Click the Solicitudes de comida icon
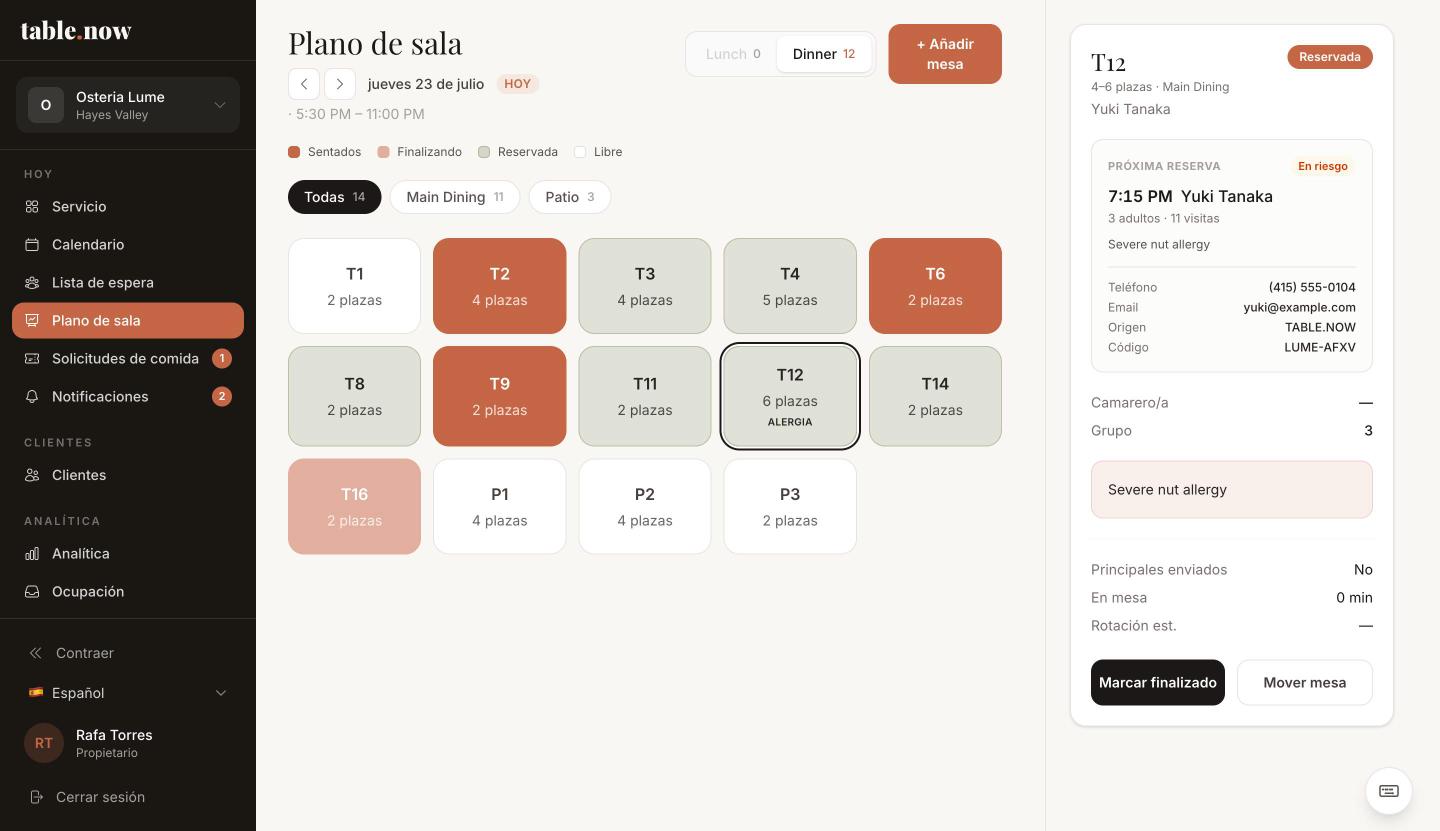The image size is (1440, 831). pos(32,359)
